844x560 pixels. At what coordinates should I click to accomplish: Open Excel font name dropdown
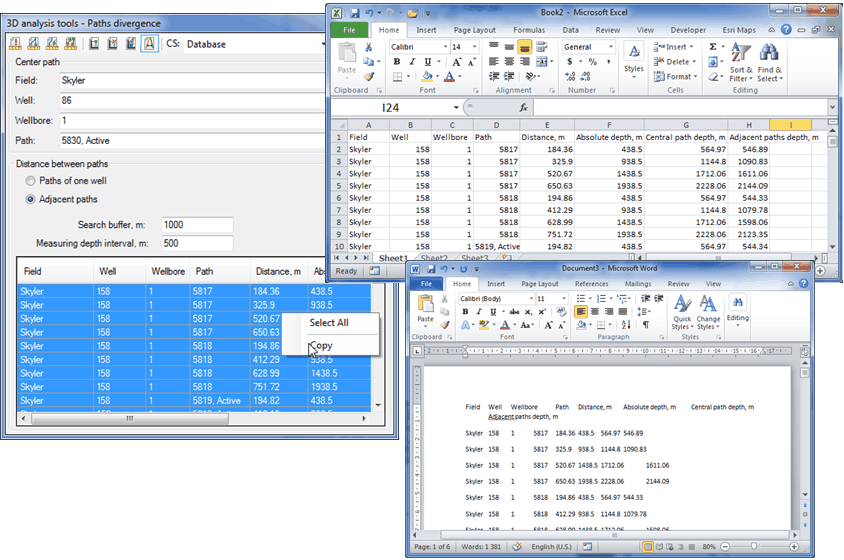point(445,47)
